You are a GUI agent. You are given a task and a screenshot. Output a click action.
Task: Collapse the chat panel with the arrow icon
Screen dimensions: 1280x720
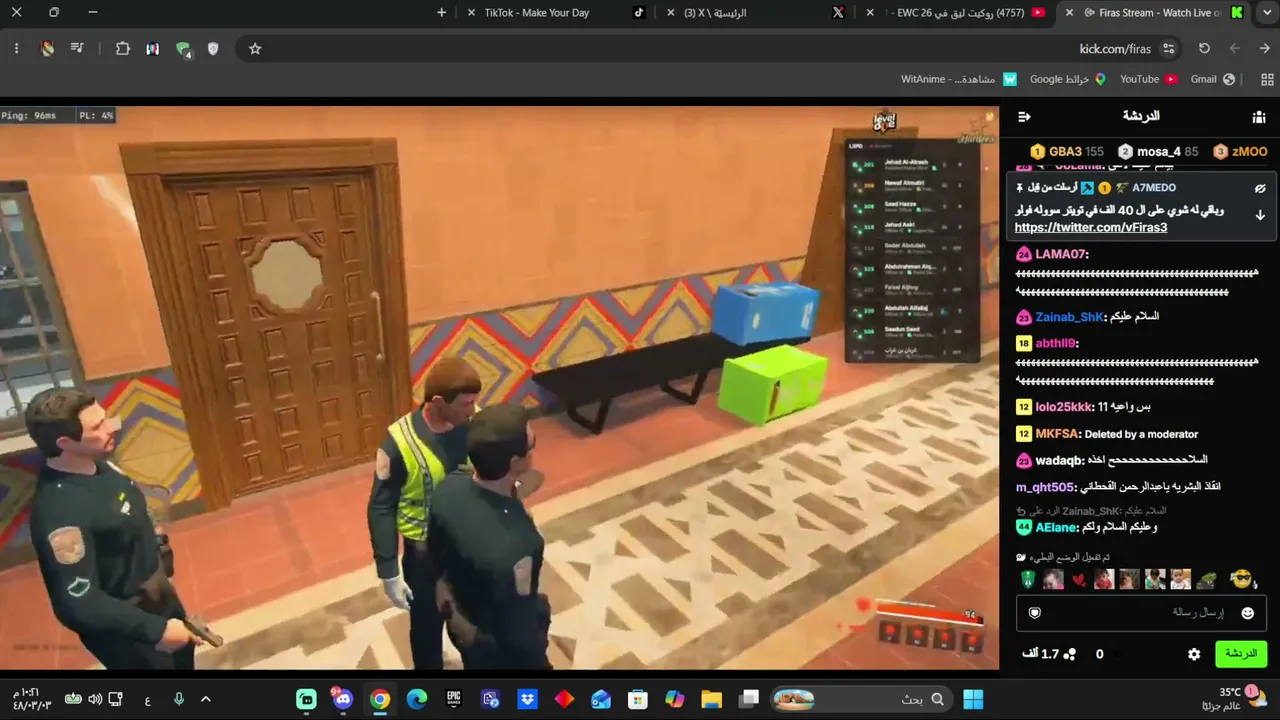pos(1024,117)
